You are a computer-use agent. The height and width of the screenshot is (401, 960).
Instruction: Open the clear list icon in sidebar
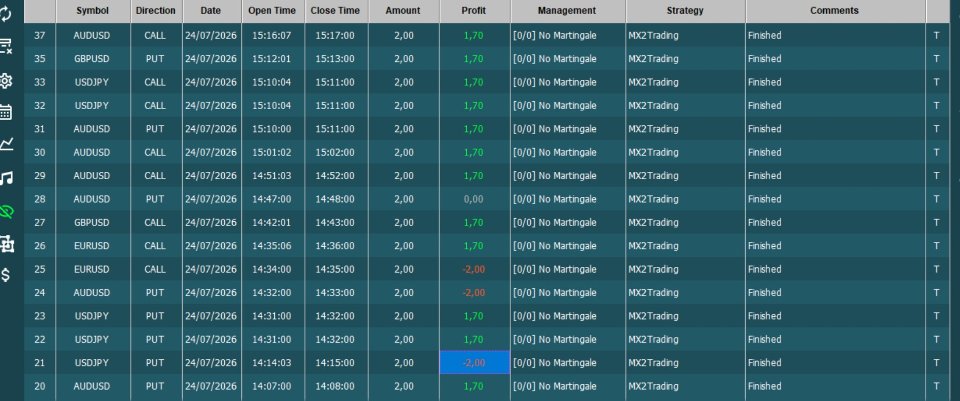click(x=6, y=46)
